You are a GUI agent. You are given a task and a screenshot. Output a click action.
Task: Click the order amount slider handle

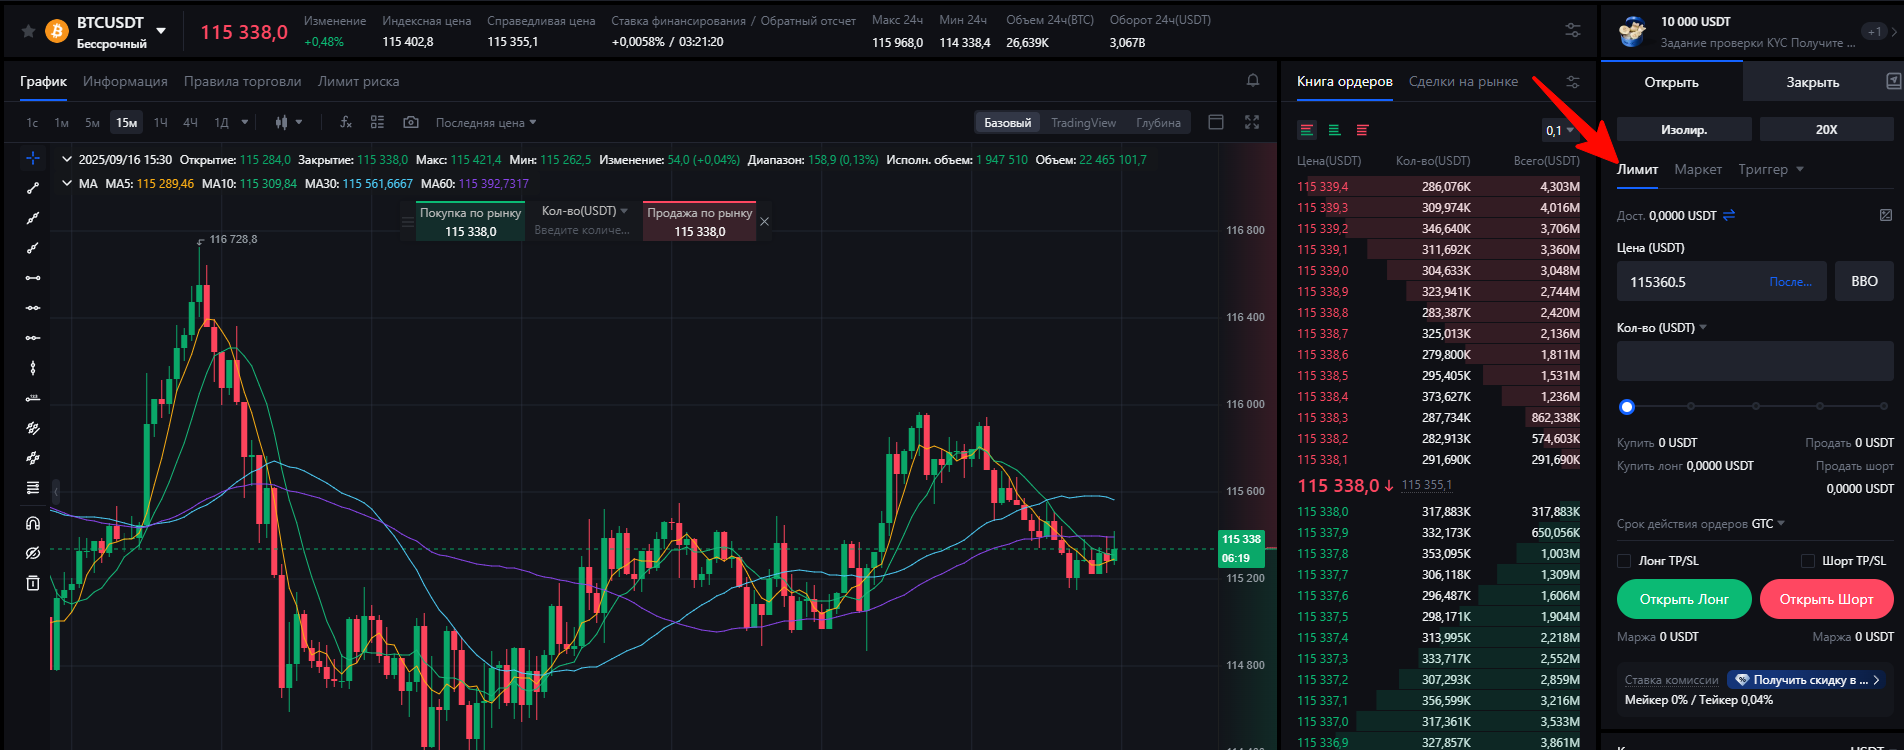[1627, 406]
